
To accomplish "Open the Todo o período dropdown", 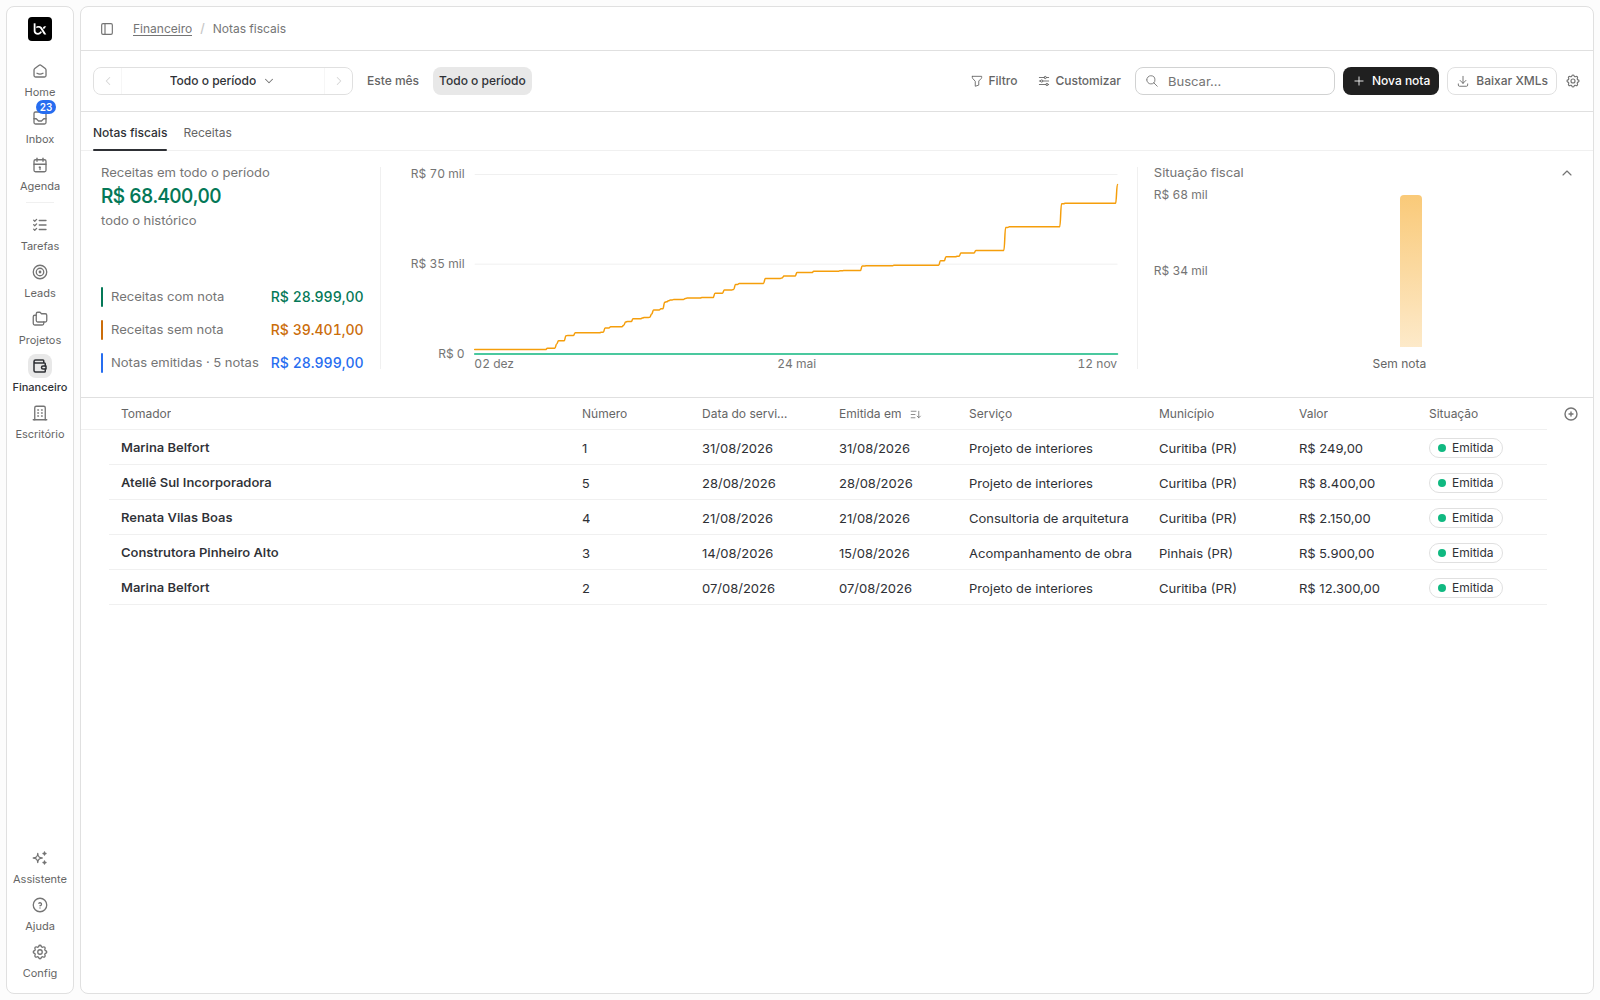I will coord(222,81).
